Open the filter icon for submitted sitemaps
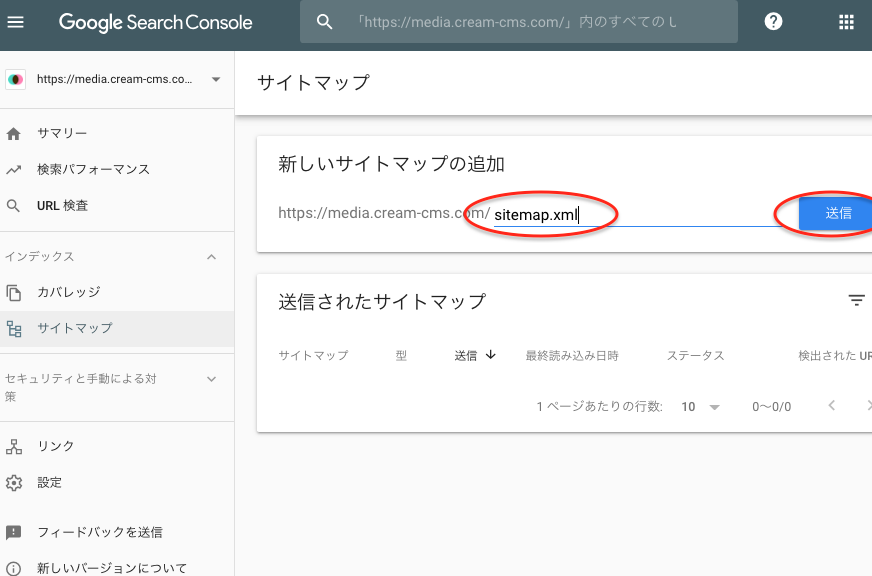872x576 pixels. [856, 300]
